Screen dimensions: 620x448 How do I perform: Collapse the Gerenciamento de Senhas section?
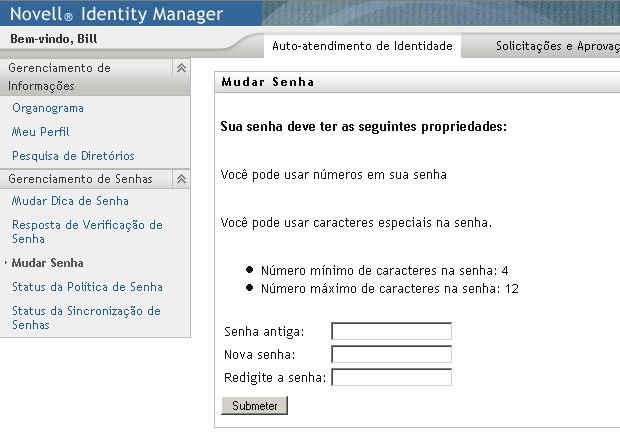coord(181,179)
